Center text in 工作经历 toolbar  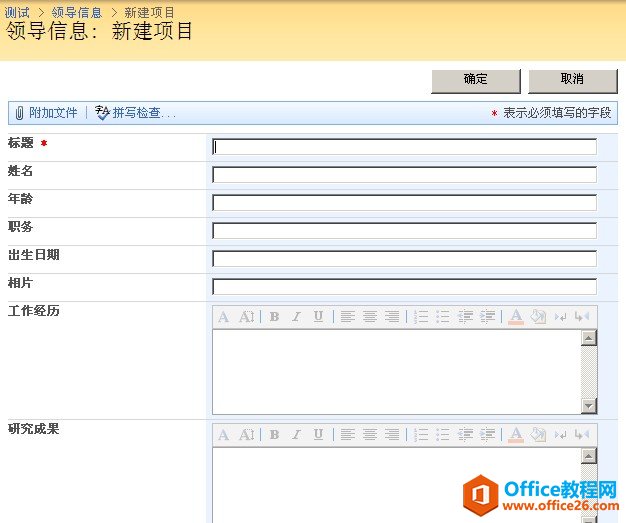coord(370,317)
